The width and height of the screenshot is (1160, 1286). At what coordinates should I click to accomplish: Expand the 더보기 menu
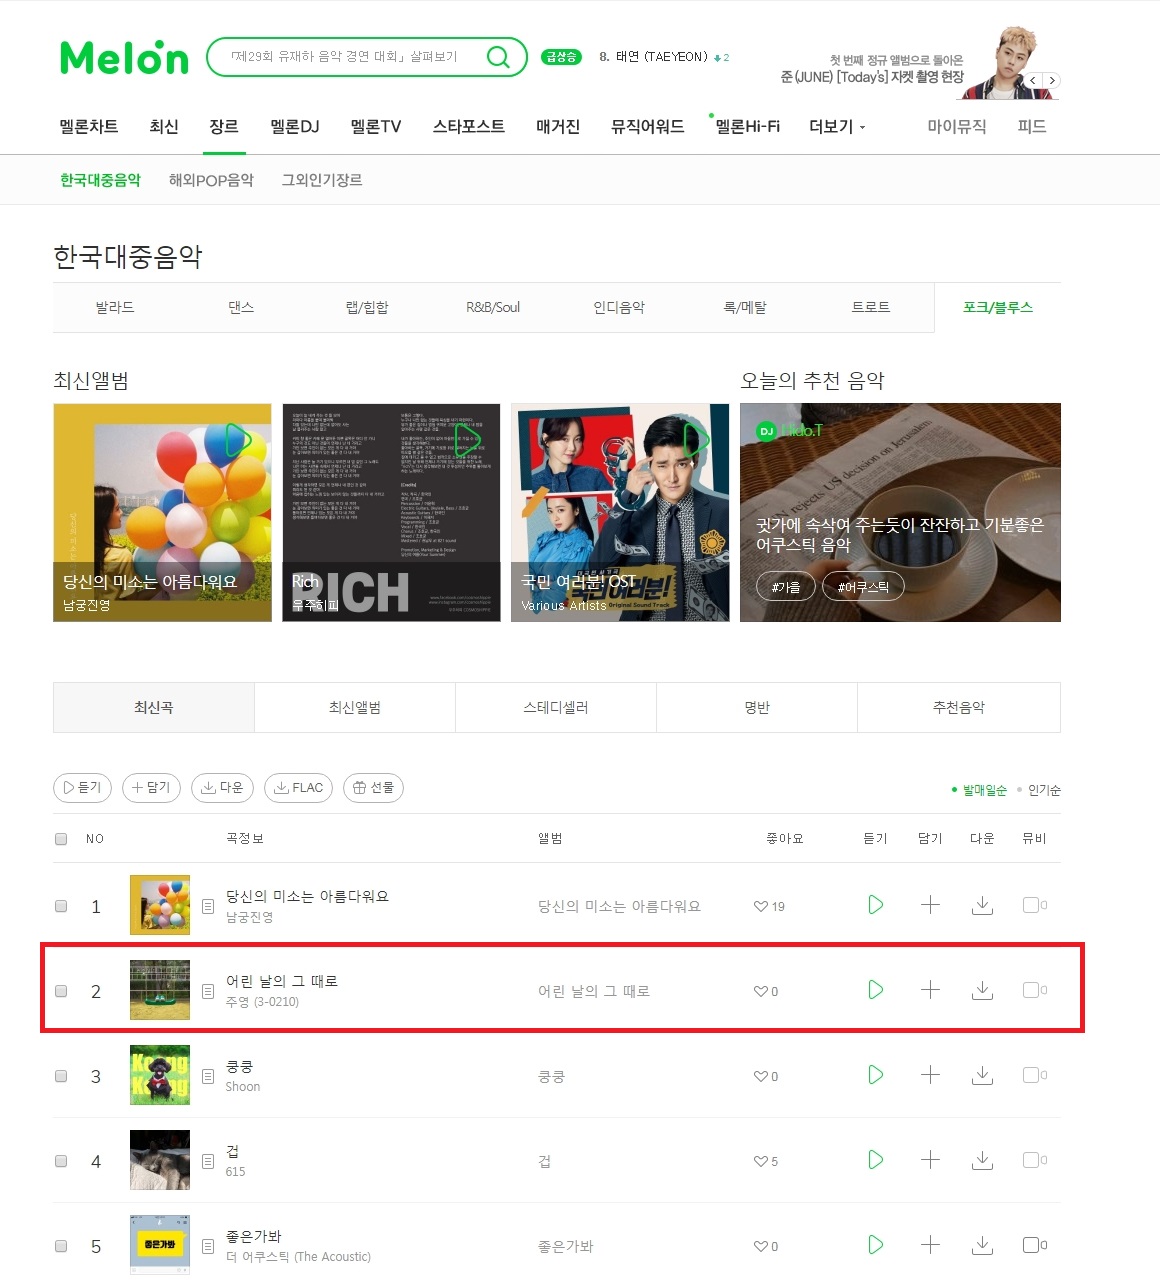coord(837,127)
